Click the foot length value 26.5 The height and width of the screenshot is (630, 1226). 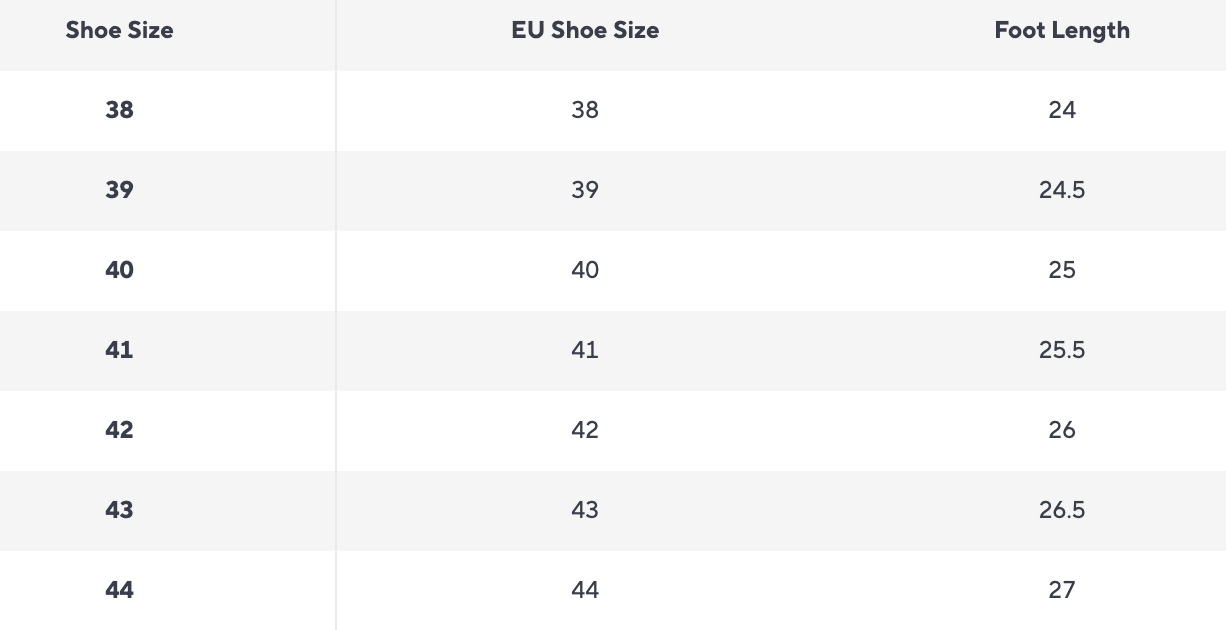coord(1062,510)
